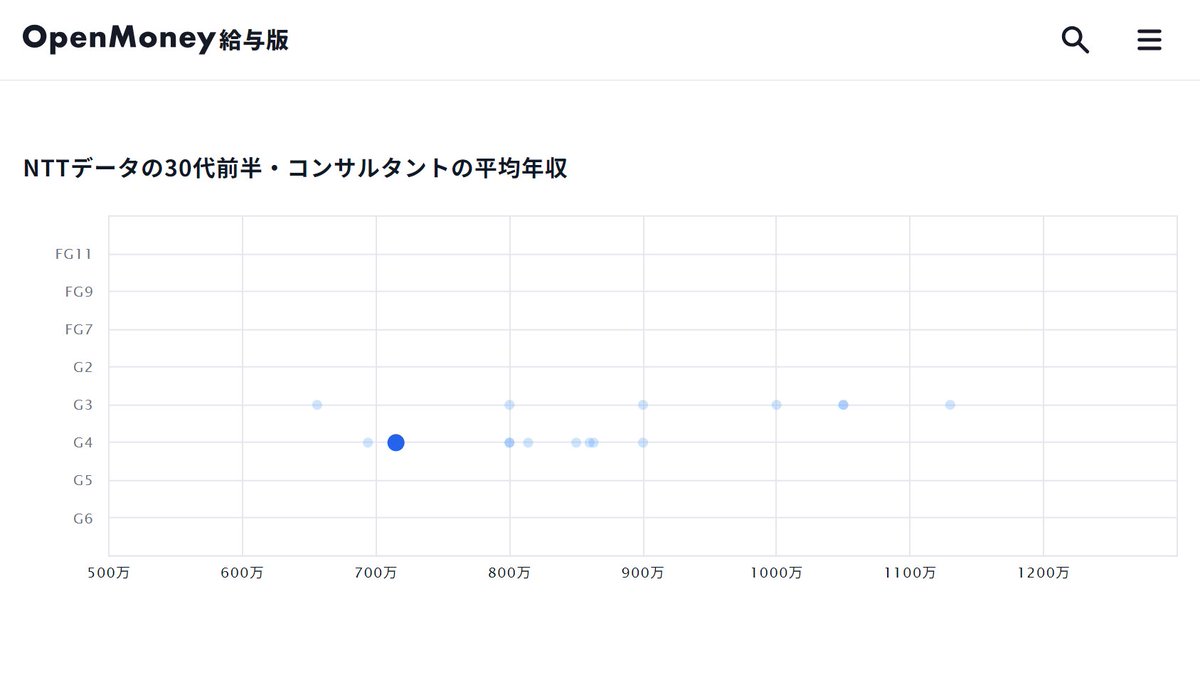
Task: Open the search magnifier icon
Action: (x=1075, y=40)
